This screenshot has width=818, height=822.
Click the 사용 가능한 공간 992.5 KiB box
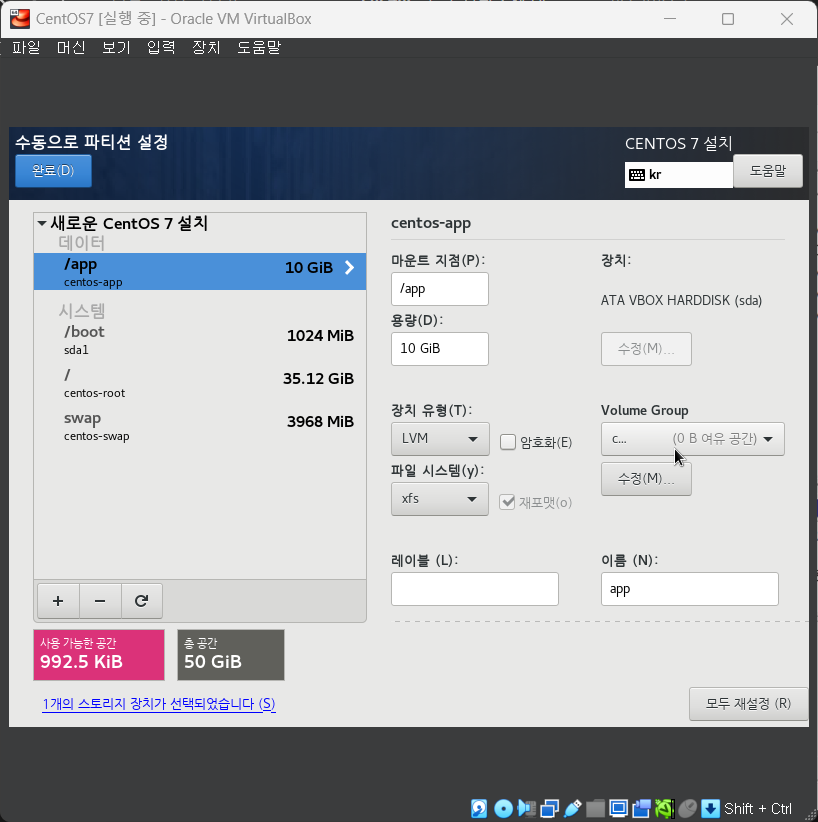pos(99,655)
